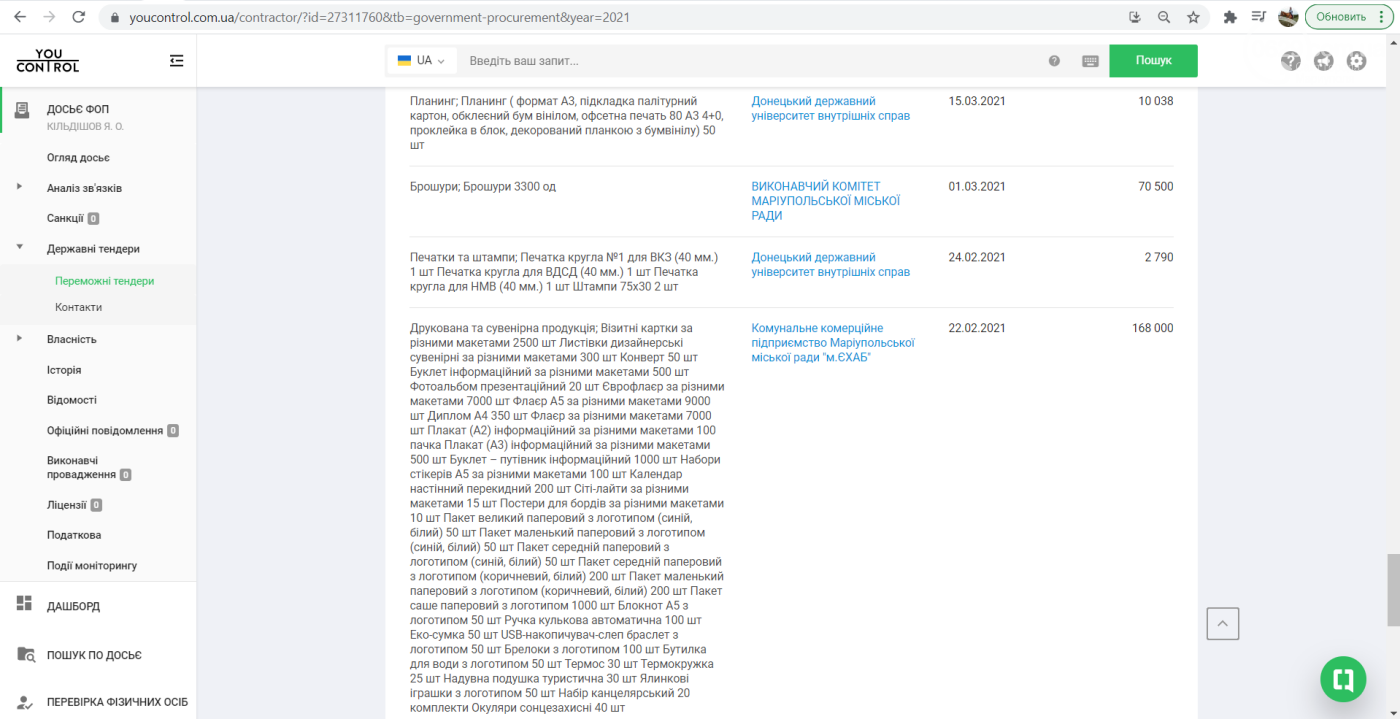This screenshot has width=1400, height=719.
Task: Click the amount 2 790
Action: [1159, 257]
